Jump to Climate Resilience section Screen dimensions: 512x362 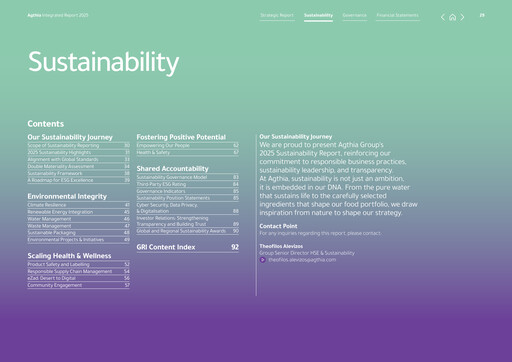coord(79,205)
